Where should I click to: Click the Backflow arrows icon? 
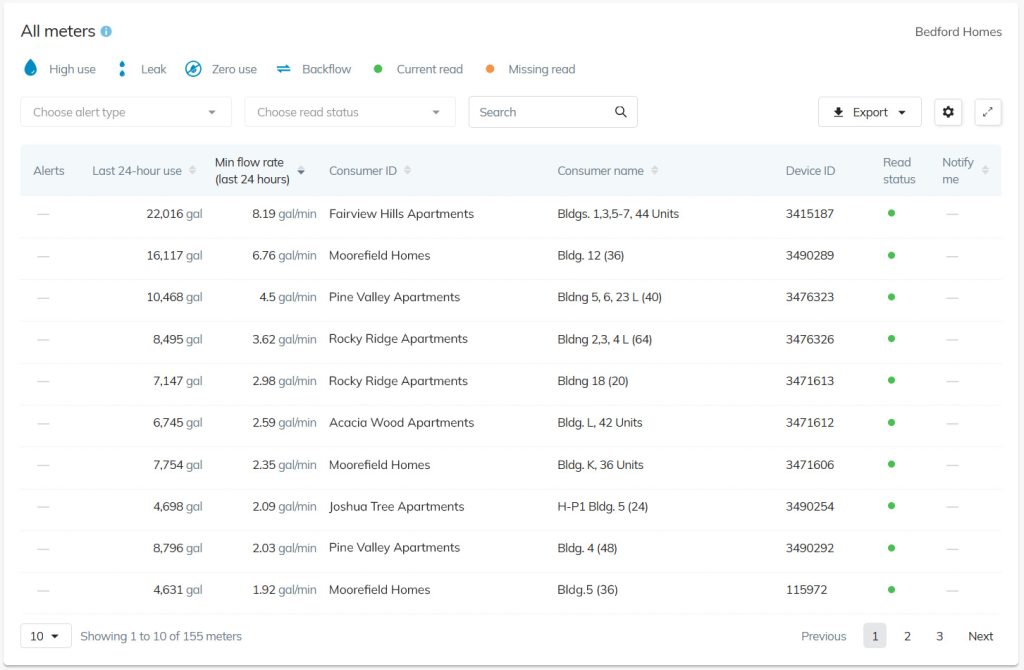click(x=284, y=69)
